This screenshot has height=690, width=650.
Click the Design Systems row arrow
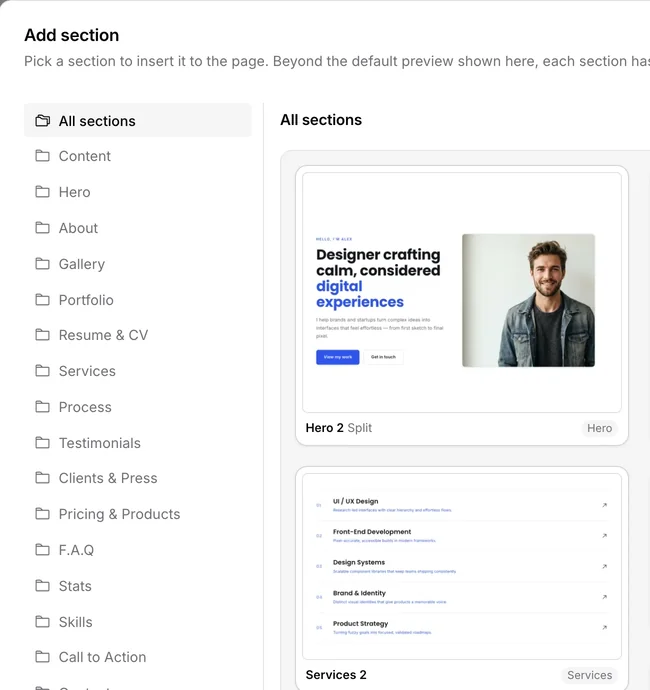604,566
